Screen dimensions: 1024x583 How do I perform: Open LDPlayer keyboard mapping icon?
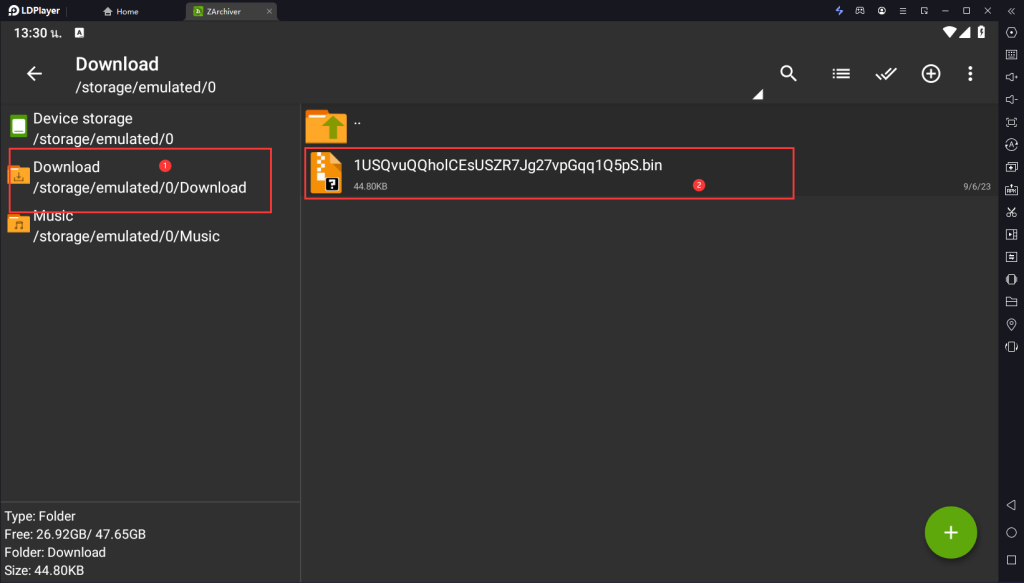(1011, 54)
